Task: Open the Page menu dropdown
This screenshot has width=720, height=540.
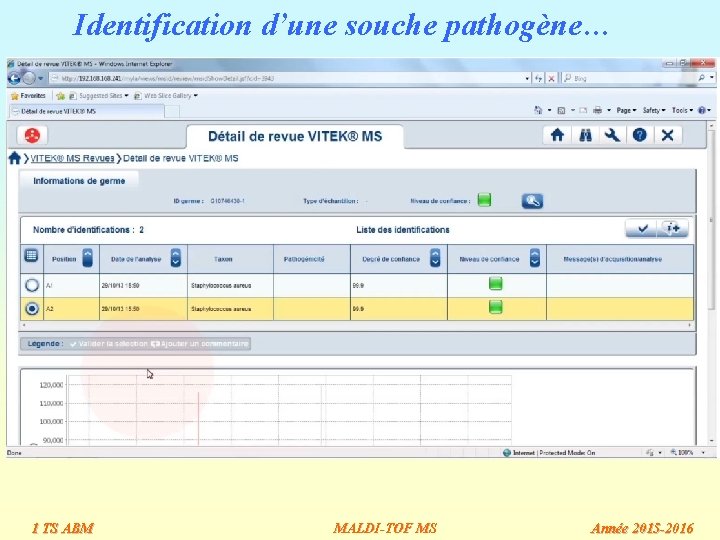Action: [x=626, y=110]
